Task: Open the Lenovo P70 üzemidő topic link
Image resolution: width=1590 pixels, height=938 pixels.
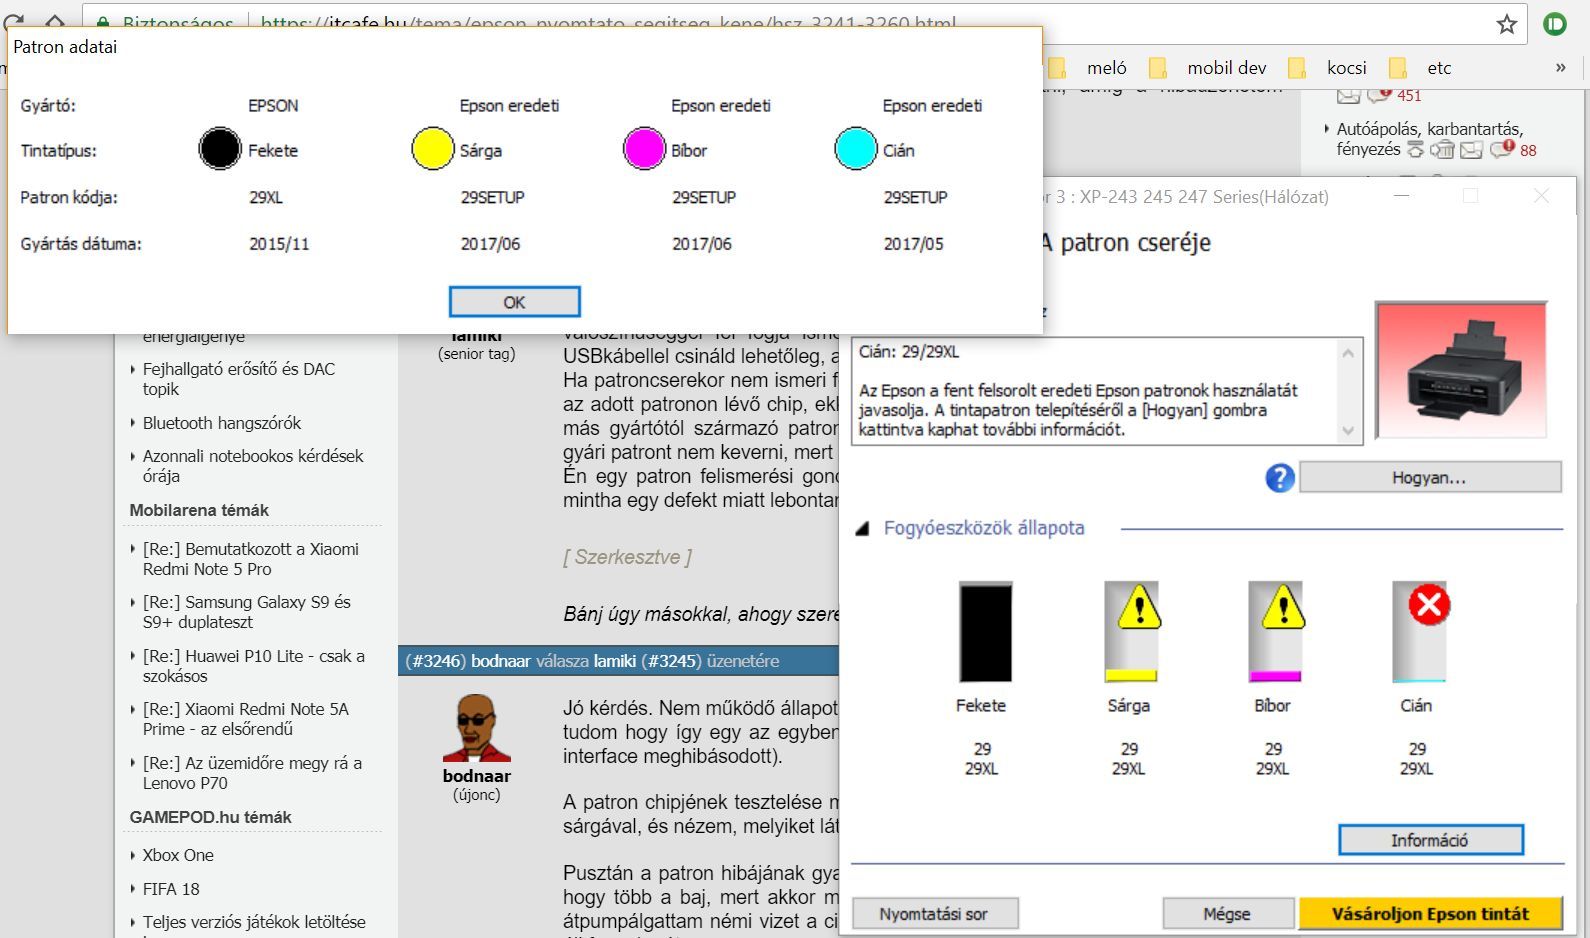Action: (x=252, y=773)
